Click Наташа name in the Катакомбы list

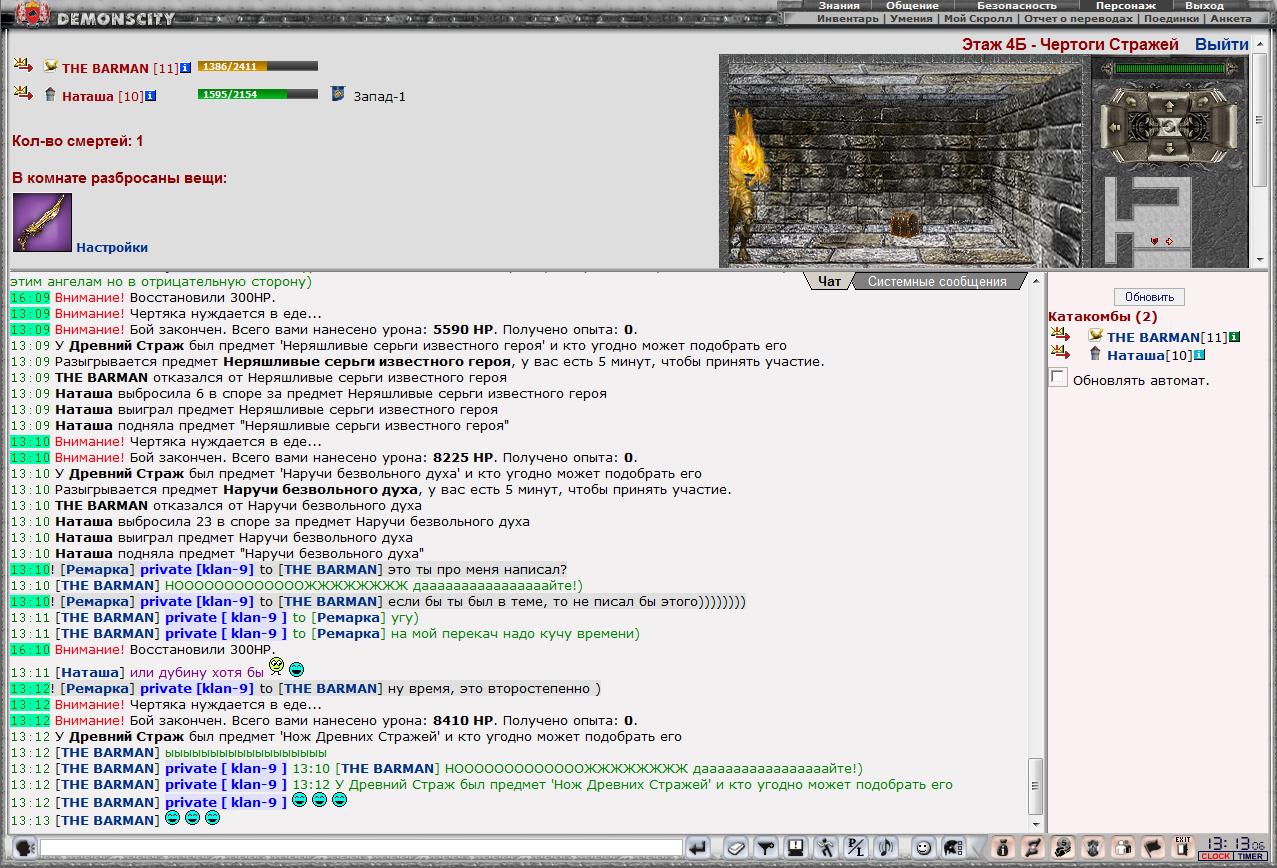click(x=1136, y=356)
